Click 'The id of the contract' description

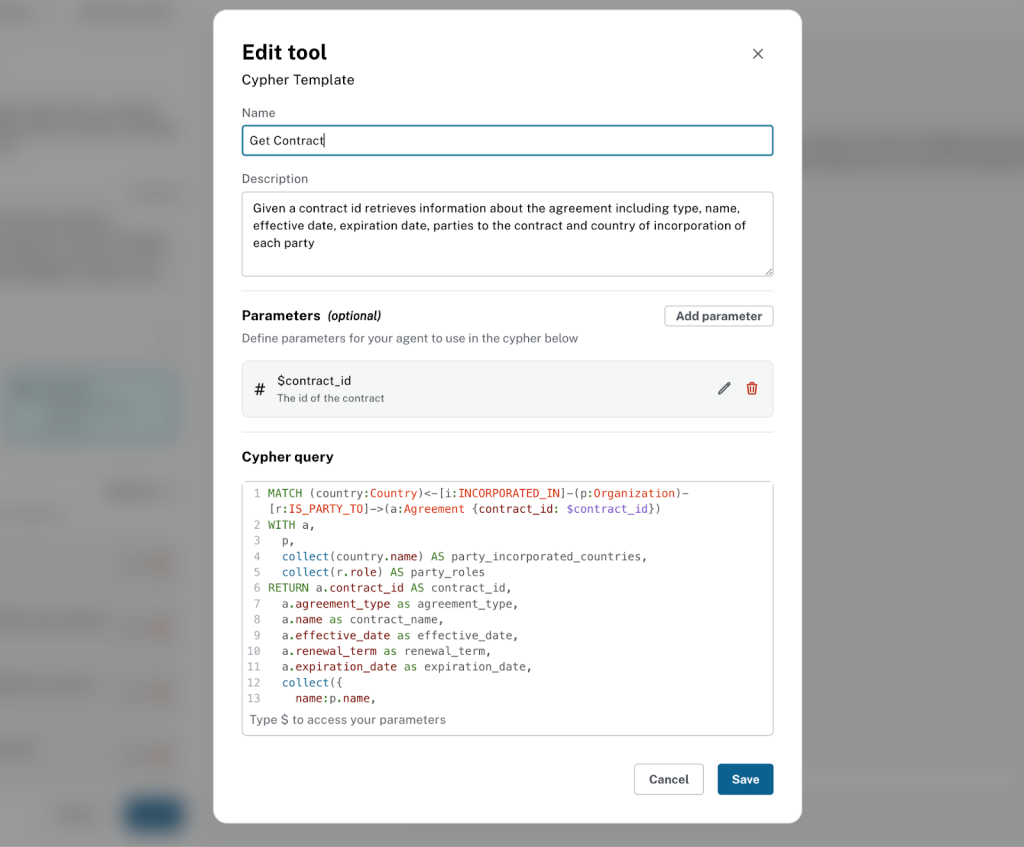(x=331, y=398)
